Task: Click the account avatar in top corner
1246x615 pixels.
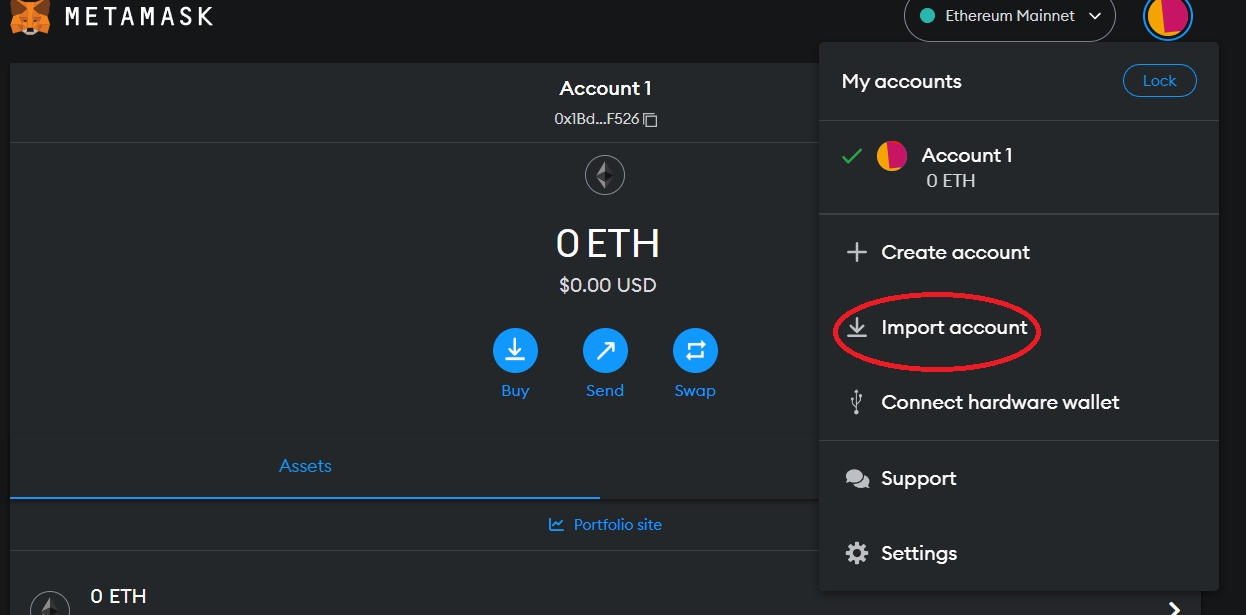Action: tap(1167, 17)
